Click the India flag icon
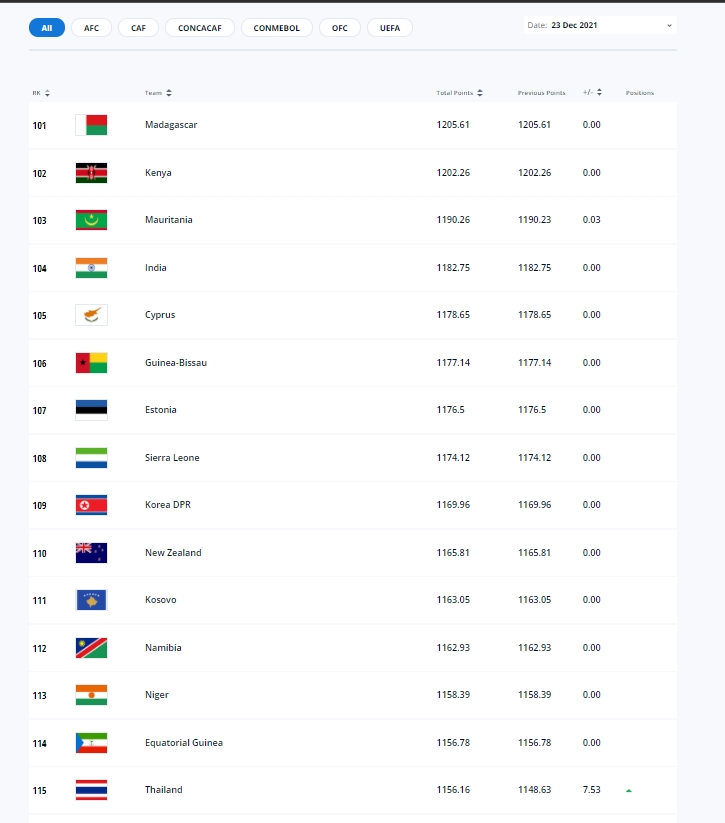 [x=91, y=268]
